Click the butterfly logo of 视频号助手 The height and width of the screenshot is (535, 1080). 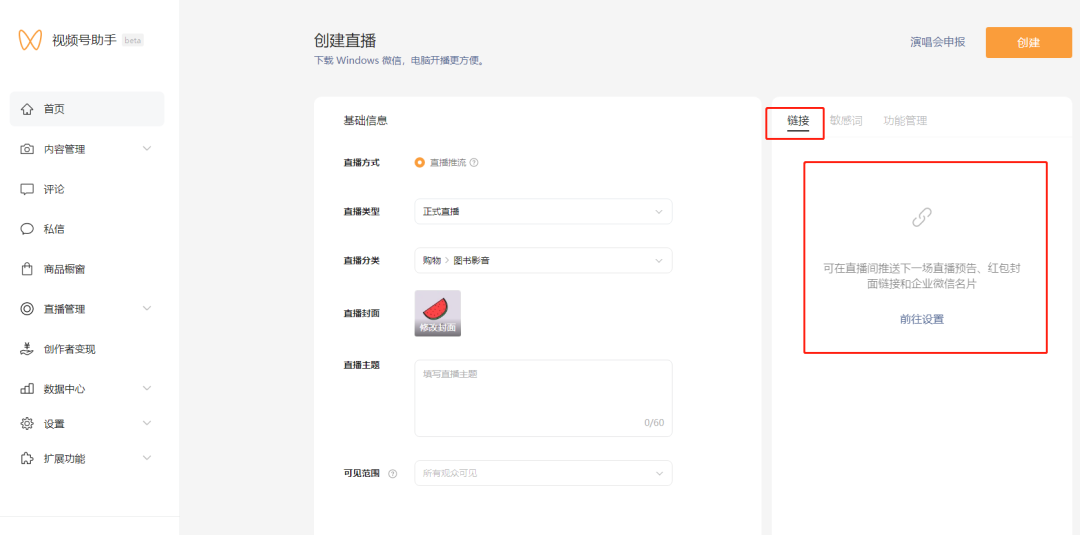[x=30, y=40]
